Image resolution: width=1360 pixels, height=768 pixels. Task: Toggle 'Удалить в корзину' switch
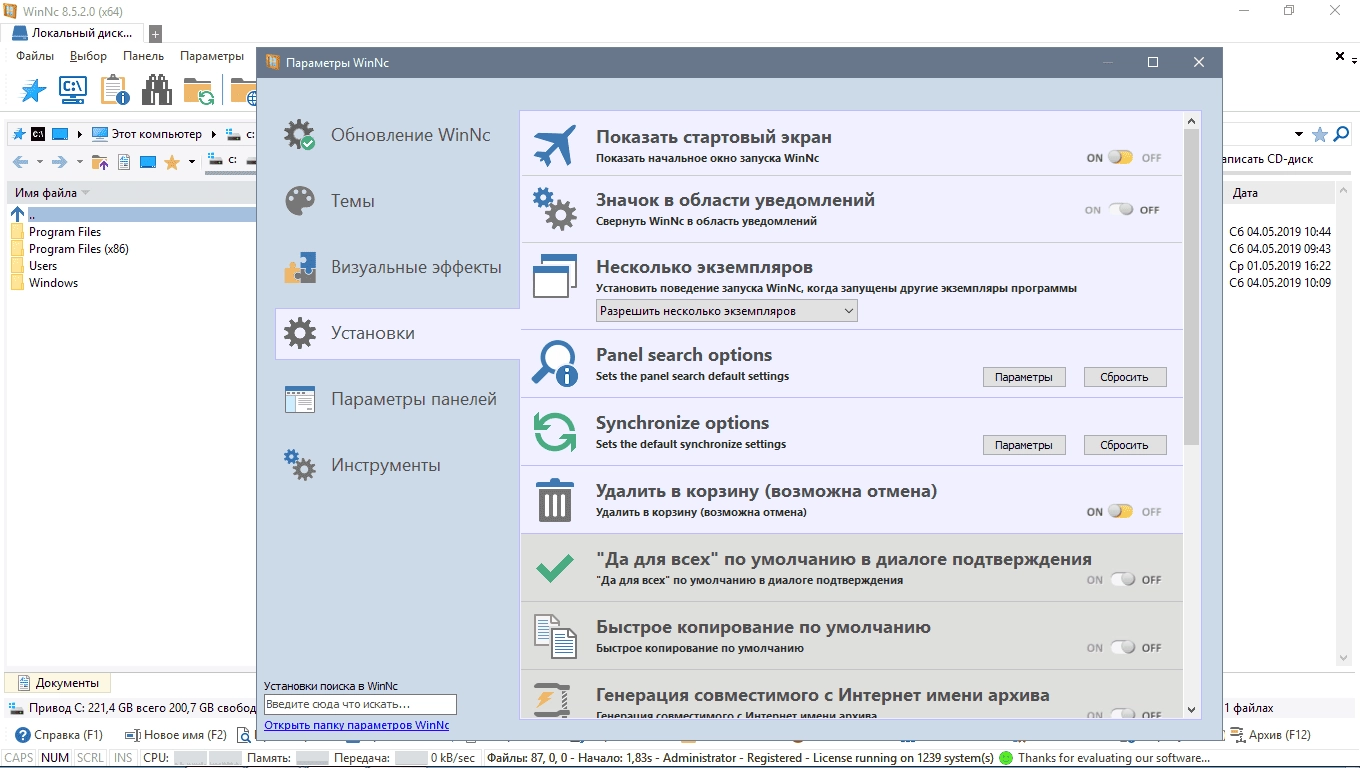[x=1120, y=512]
